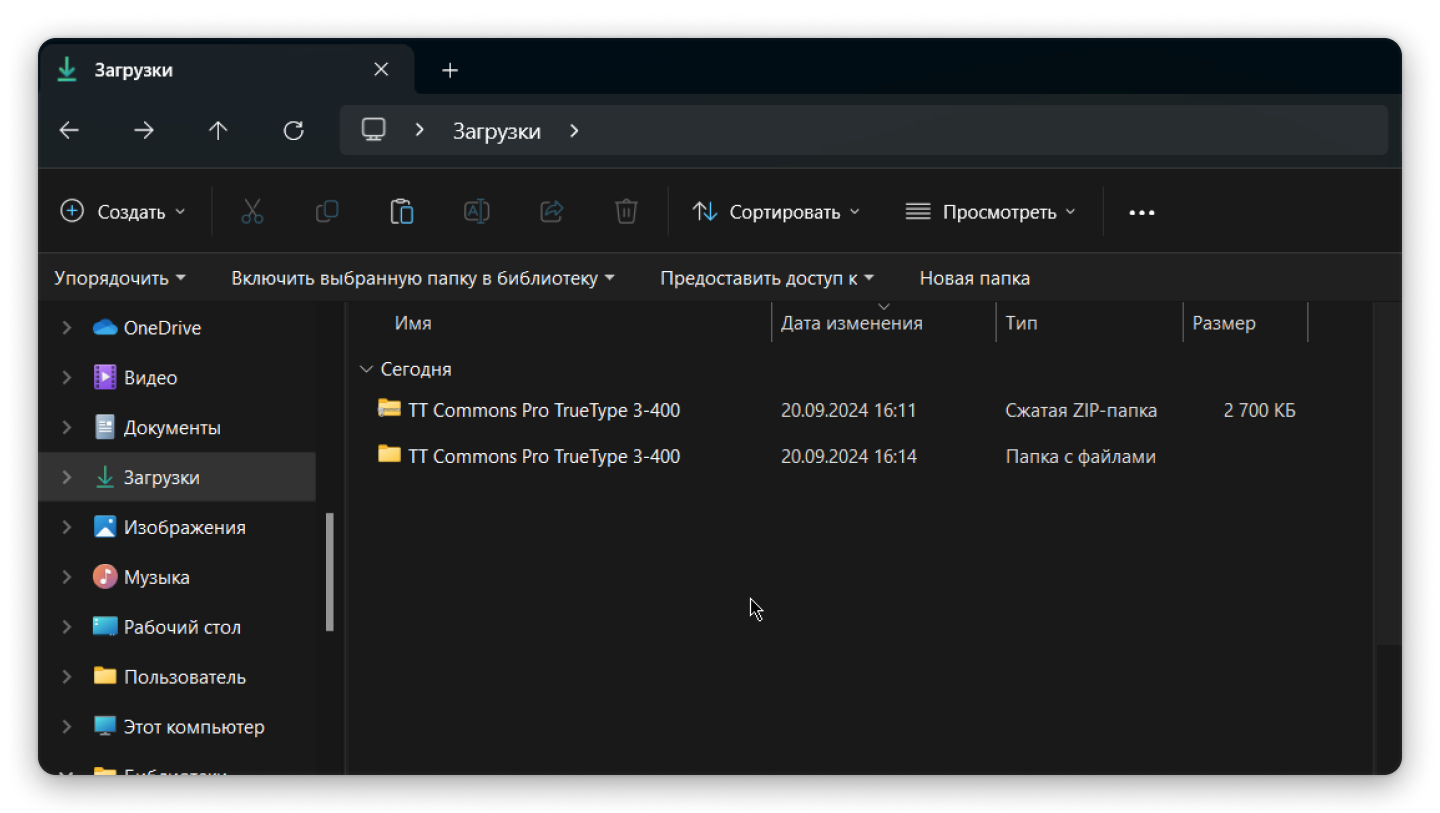Click the yellow folder icon dated 16:14
1440x813 pixels.
389,454
